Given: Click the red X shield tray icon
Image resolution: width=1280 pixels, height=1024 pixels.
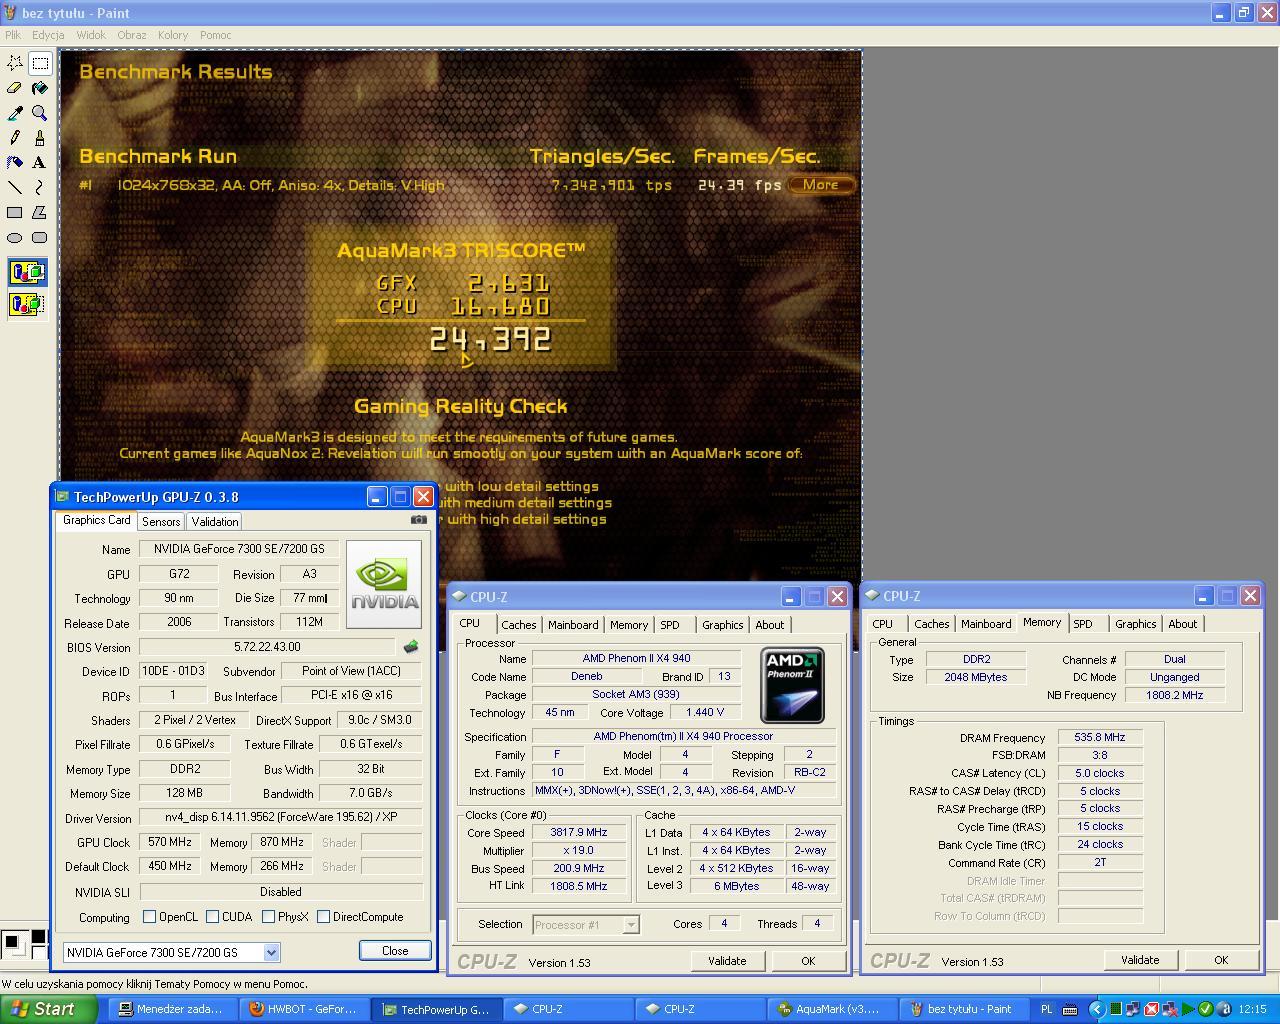Looking at the screenshot, I should 1151,1009.
